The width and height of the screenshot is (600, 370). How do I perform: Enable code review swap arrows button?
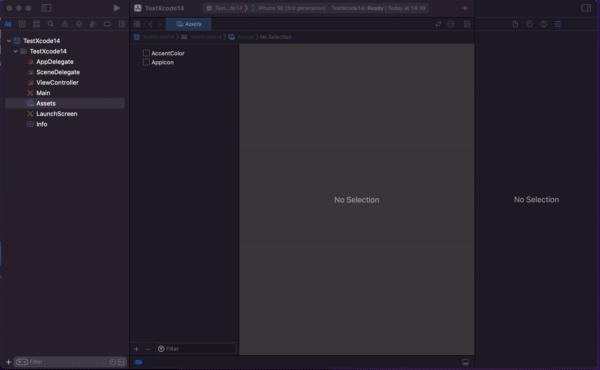point(438,24)
